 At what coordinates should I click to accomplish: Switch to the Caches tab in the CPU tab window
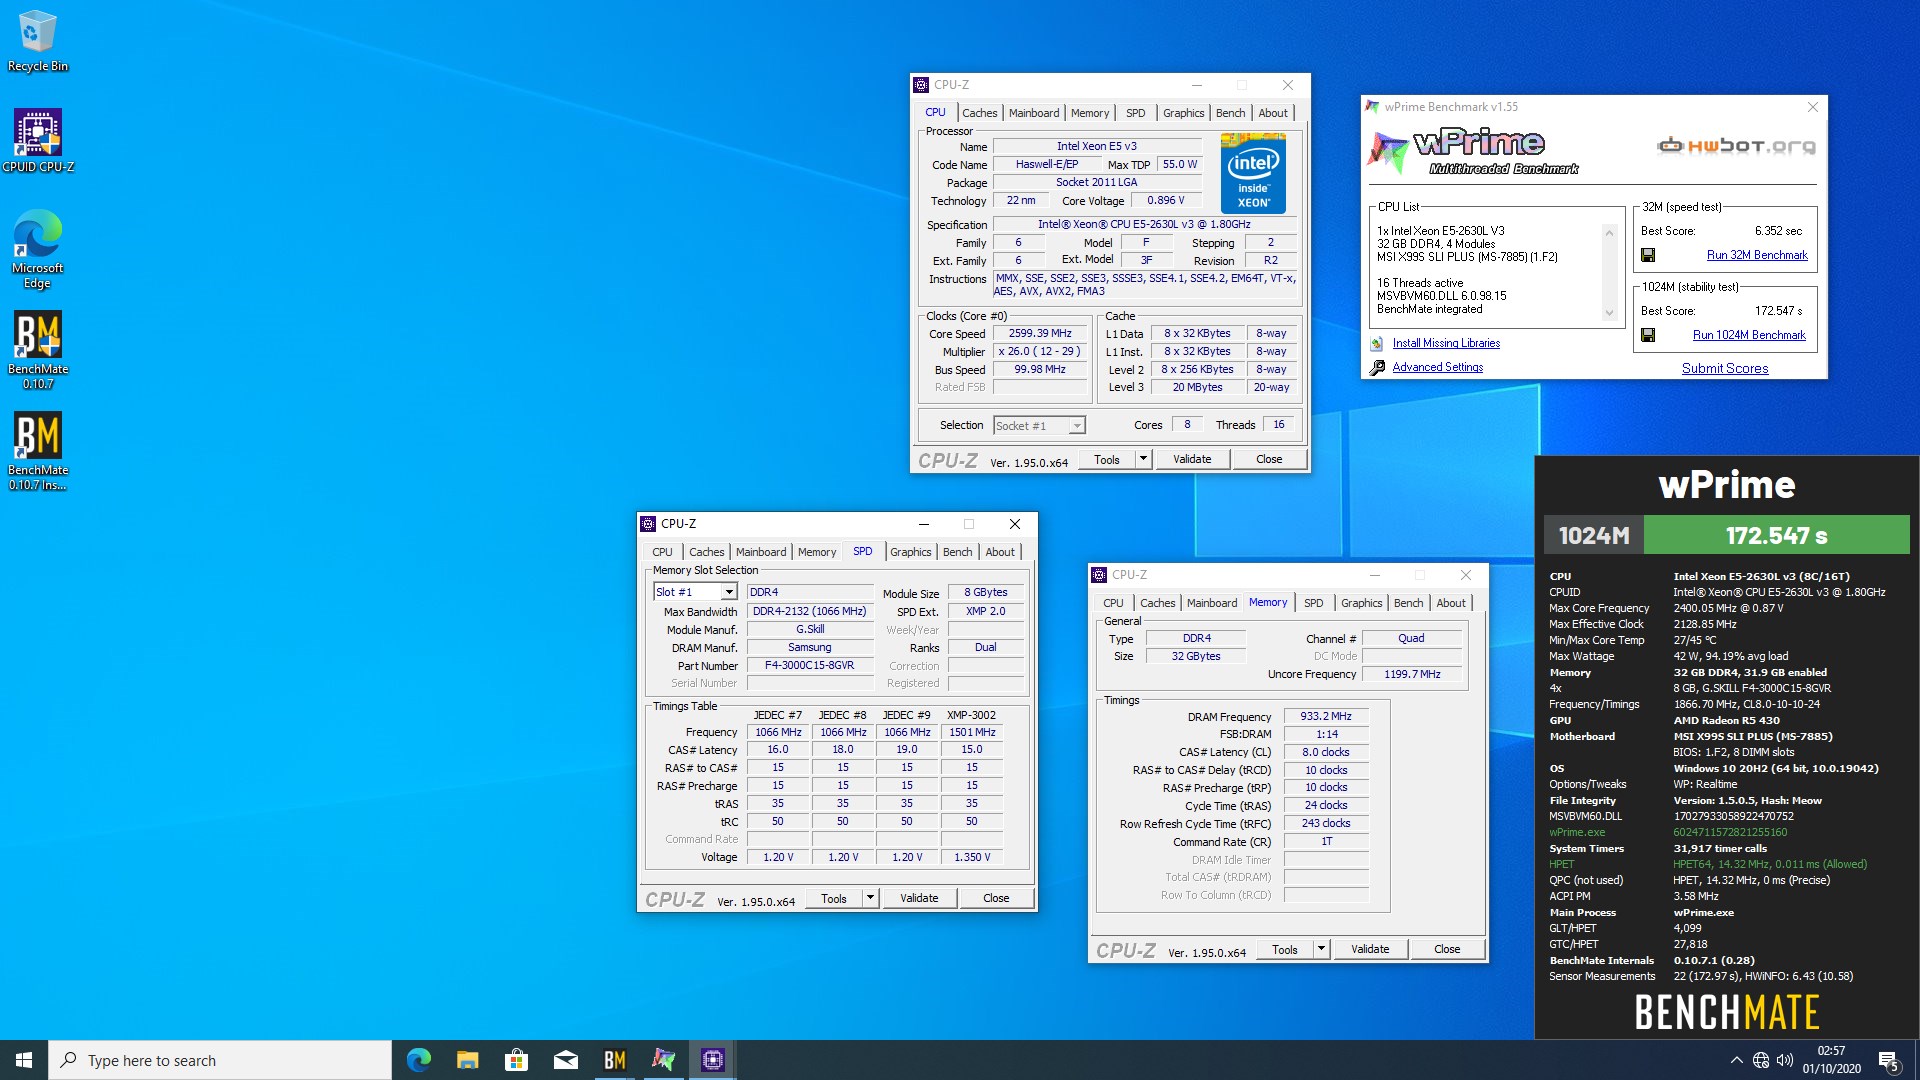(979, 113)
